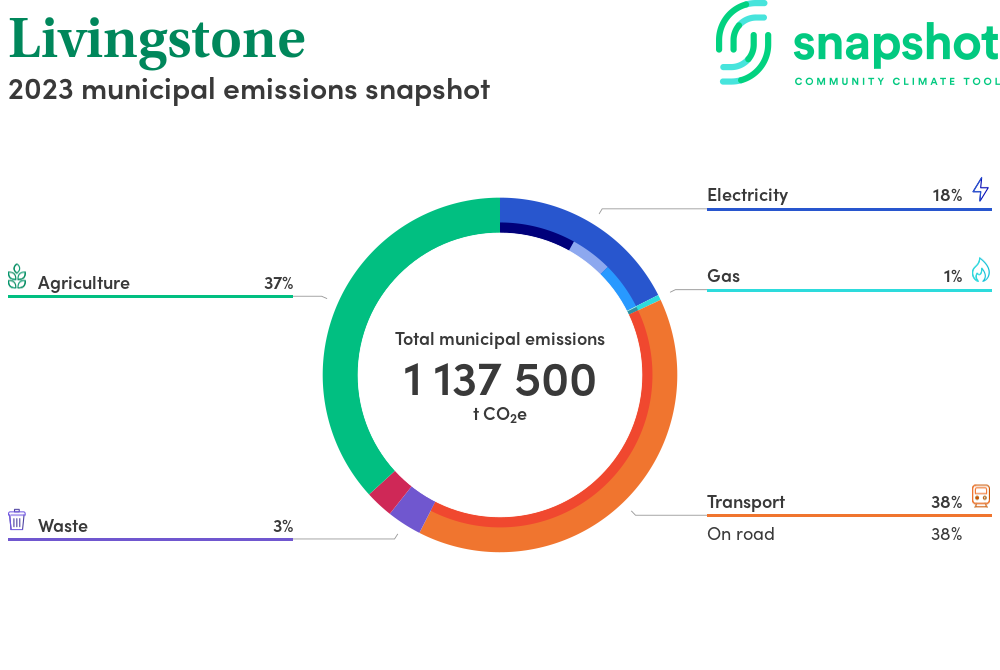Select the Agriculture category label

coord(84,283)
